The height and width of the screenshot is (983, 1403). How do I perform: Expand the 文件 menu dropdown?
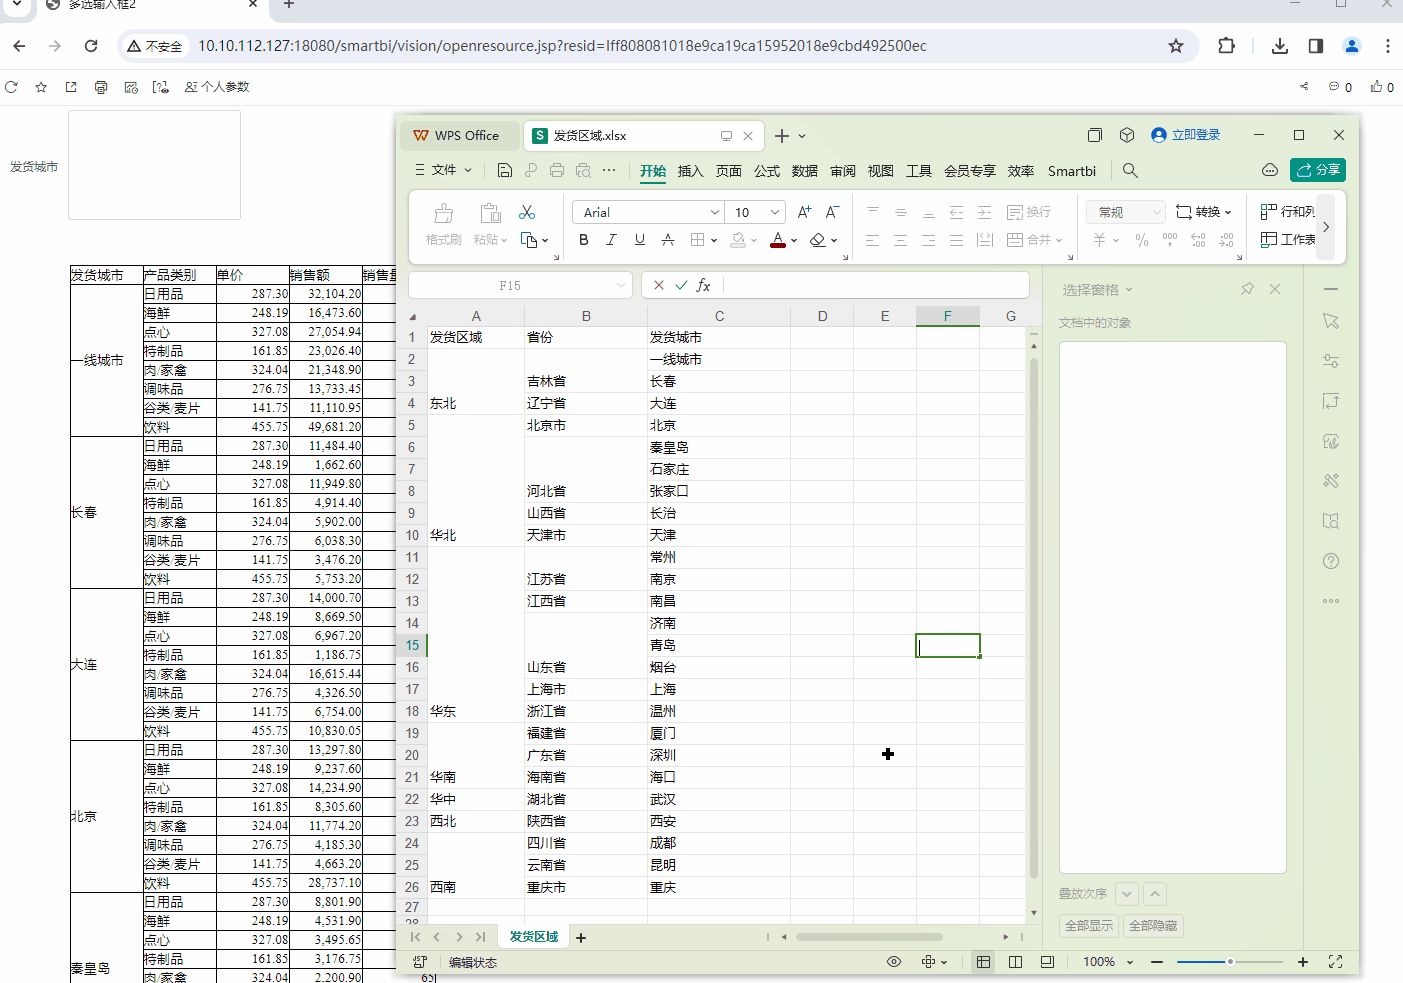(x=444, y=170)
